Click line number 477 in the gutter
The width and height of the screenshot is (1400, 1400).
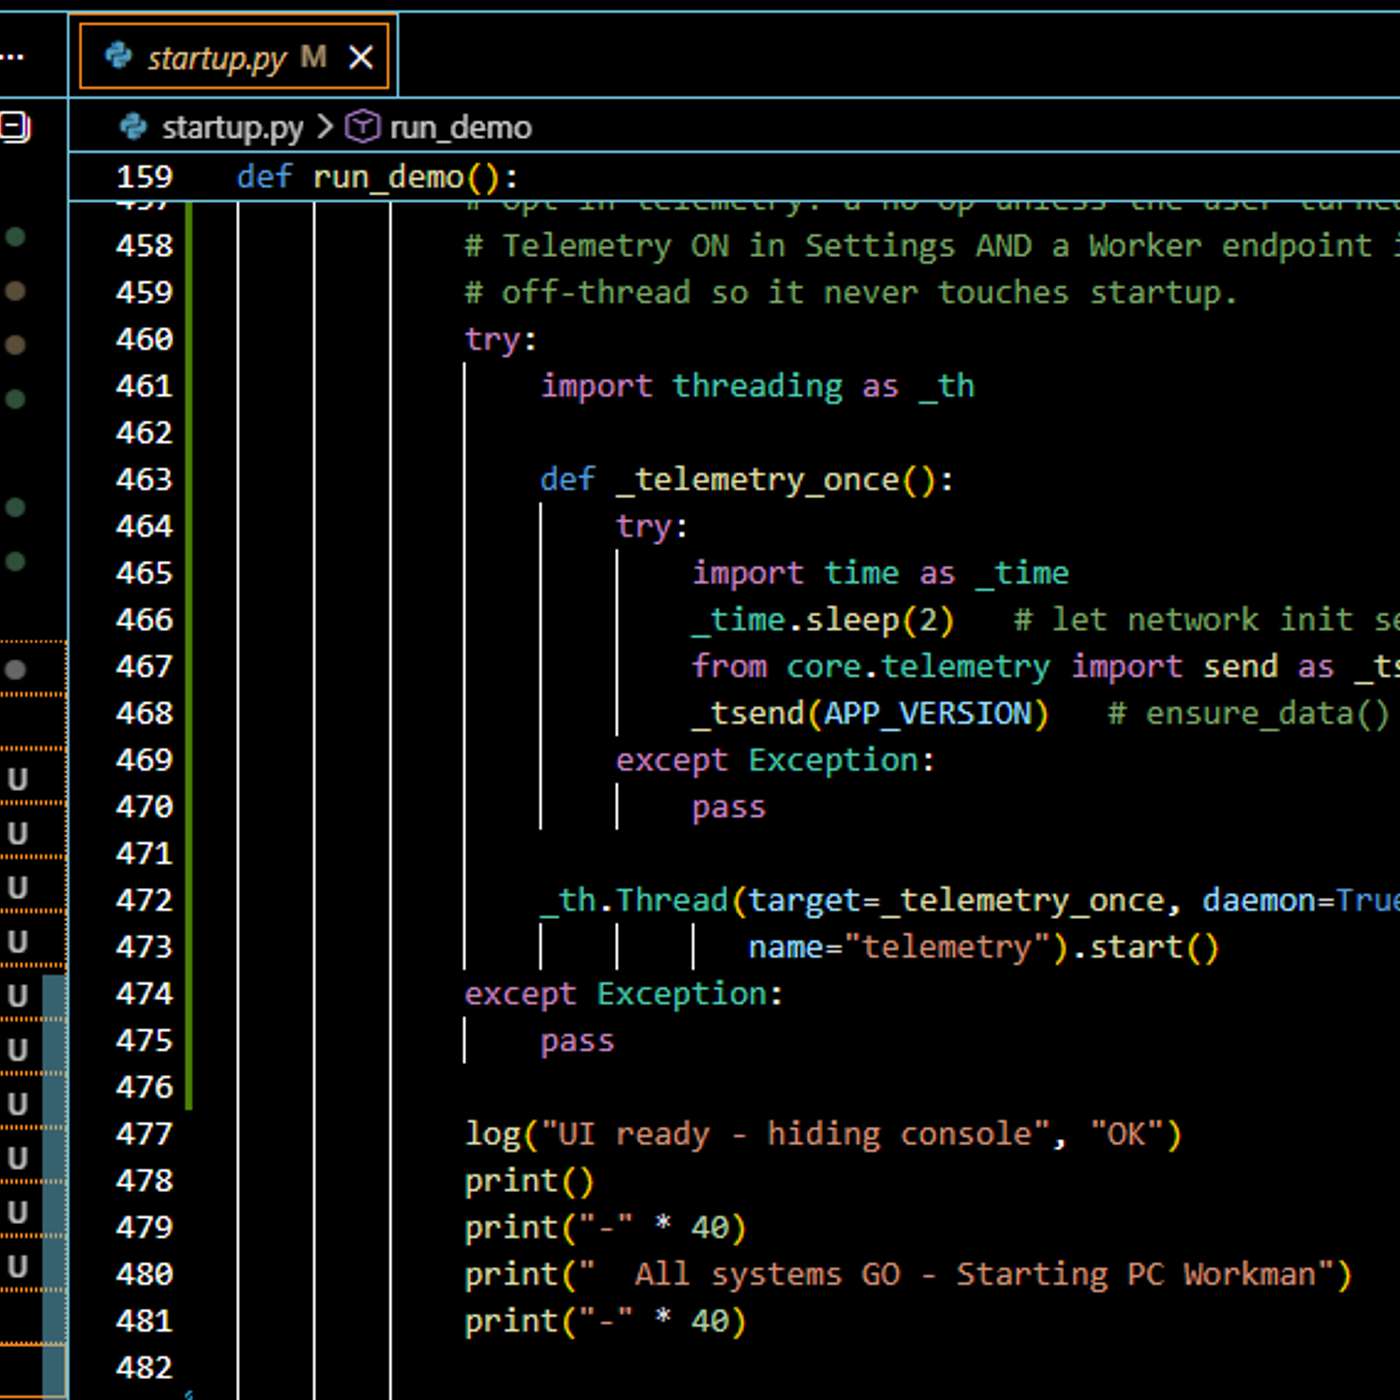click(x=144, y=1134)
